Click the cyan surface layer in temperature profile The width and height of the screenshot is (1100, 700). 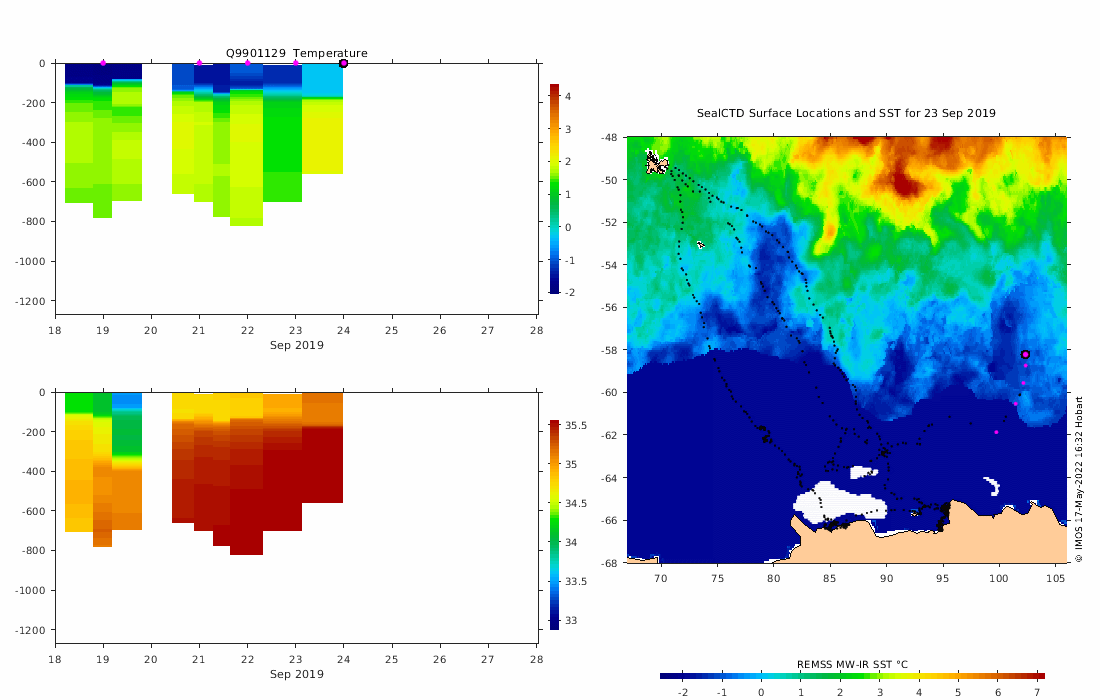tap(323, 81)
